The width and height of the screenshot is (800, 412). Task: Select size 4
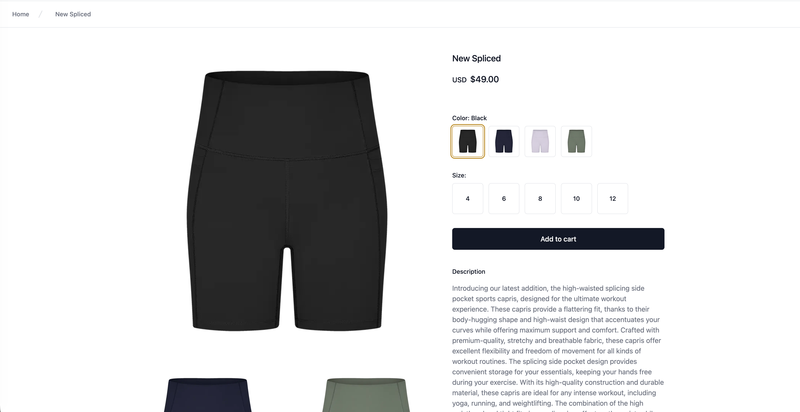tap(467, 199)
